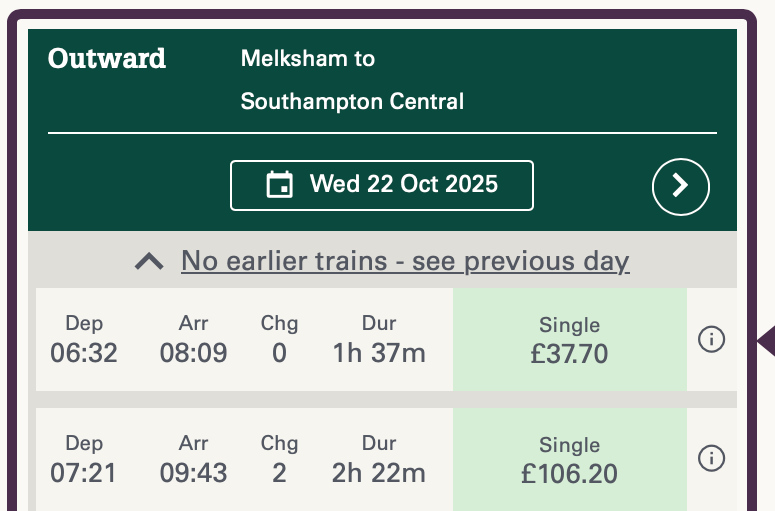Click the calendar icon in the date button

click(x=280, y=185)
